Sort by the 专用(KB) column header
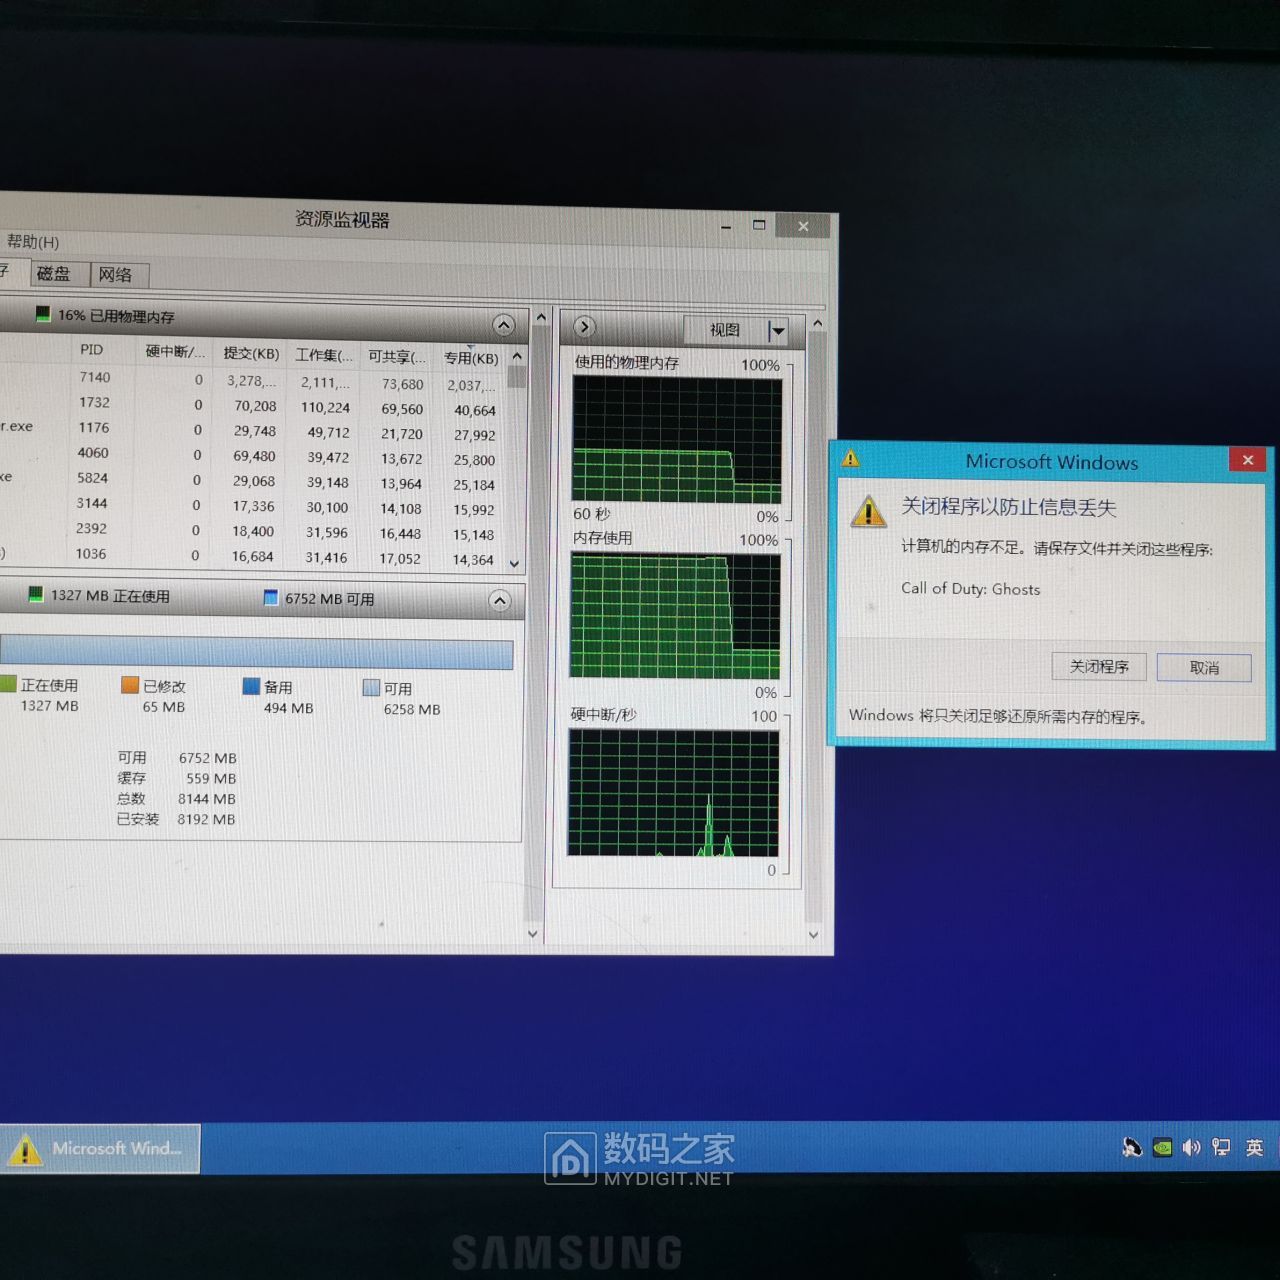Screen dimensions: 1280x1280 (471, 358)
